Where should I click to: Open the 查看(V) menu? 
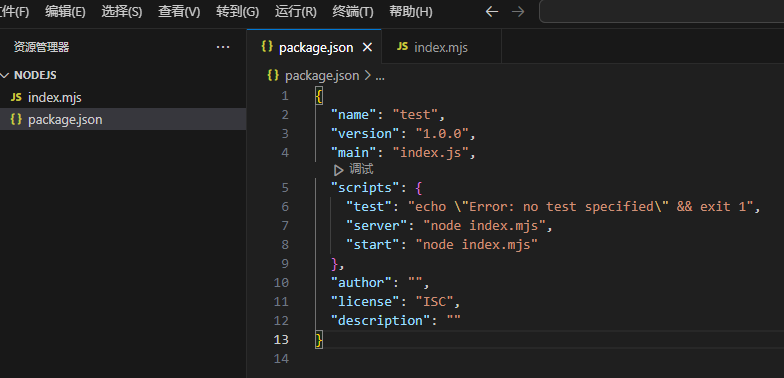[179, 12]
